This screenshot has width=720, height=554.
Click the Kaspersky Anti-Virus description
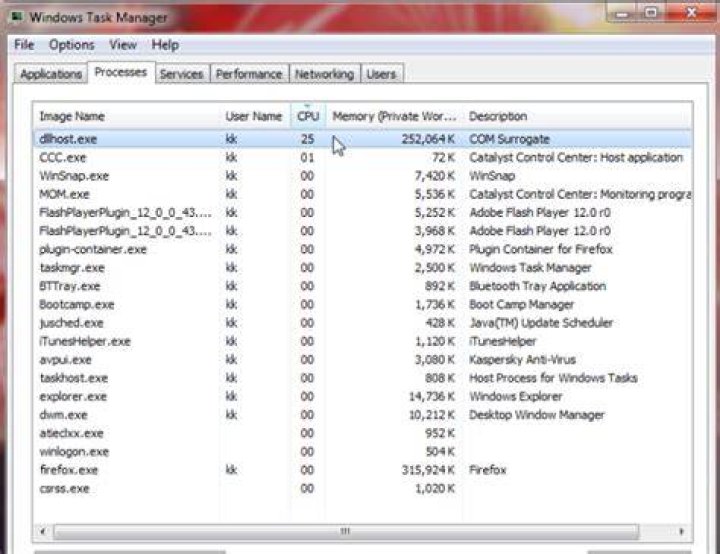522,360
